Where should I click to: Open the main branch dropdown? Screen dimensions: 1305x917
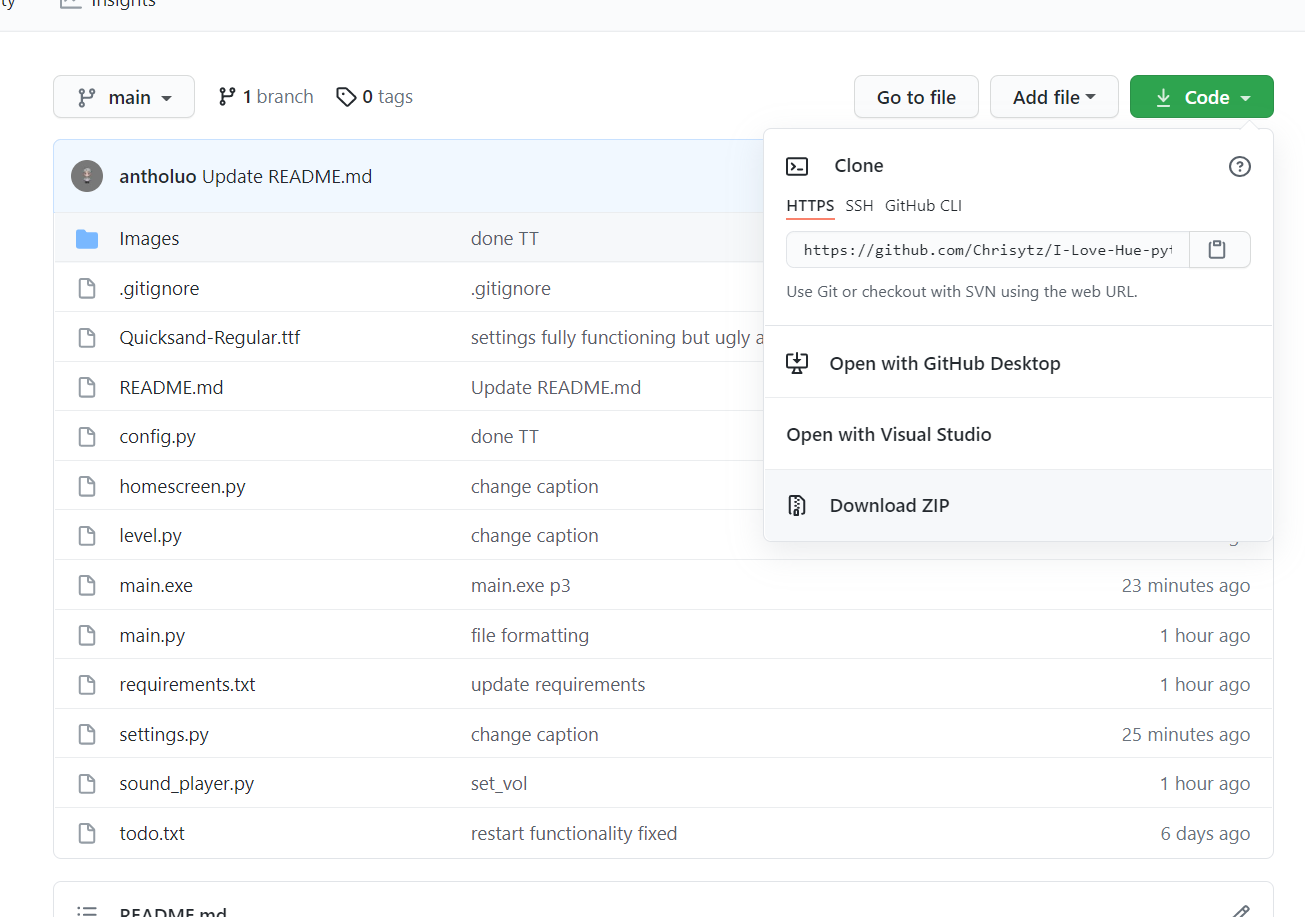point(124,97)
